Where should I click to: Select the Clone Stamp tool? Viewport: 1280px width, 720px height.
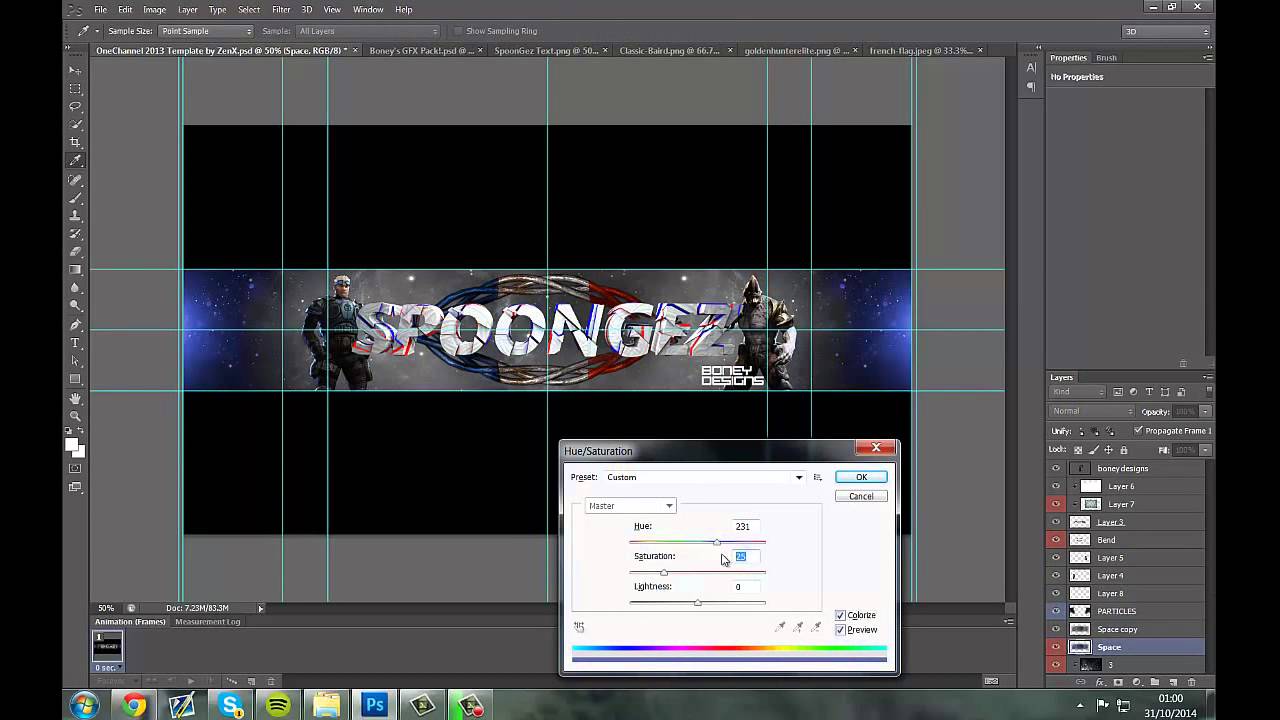(75, 216)
